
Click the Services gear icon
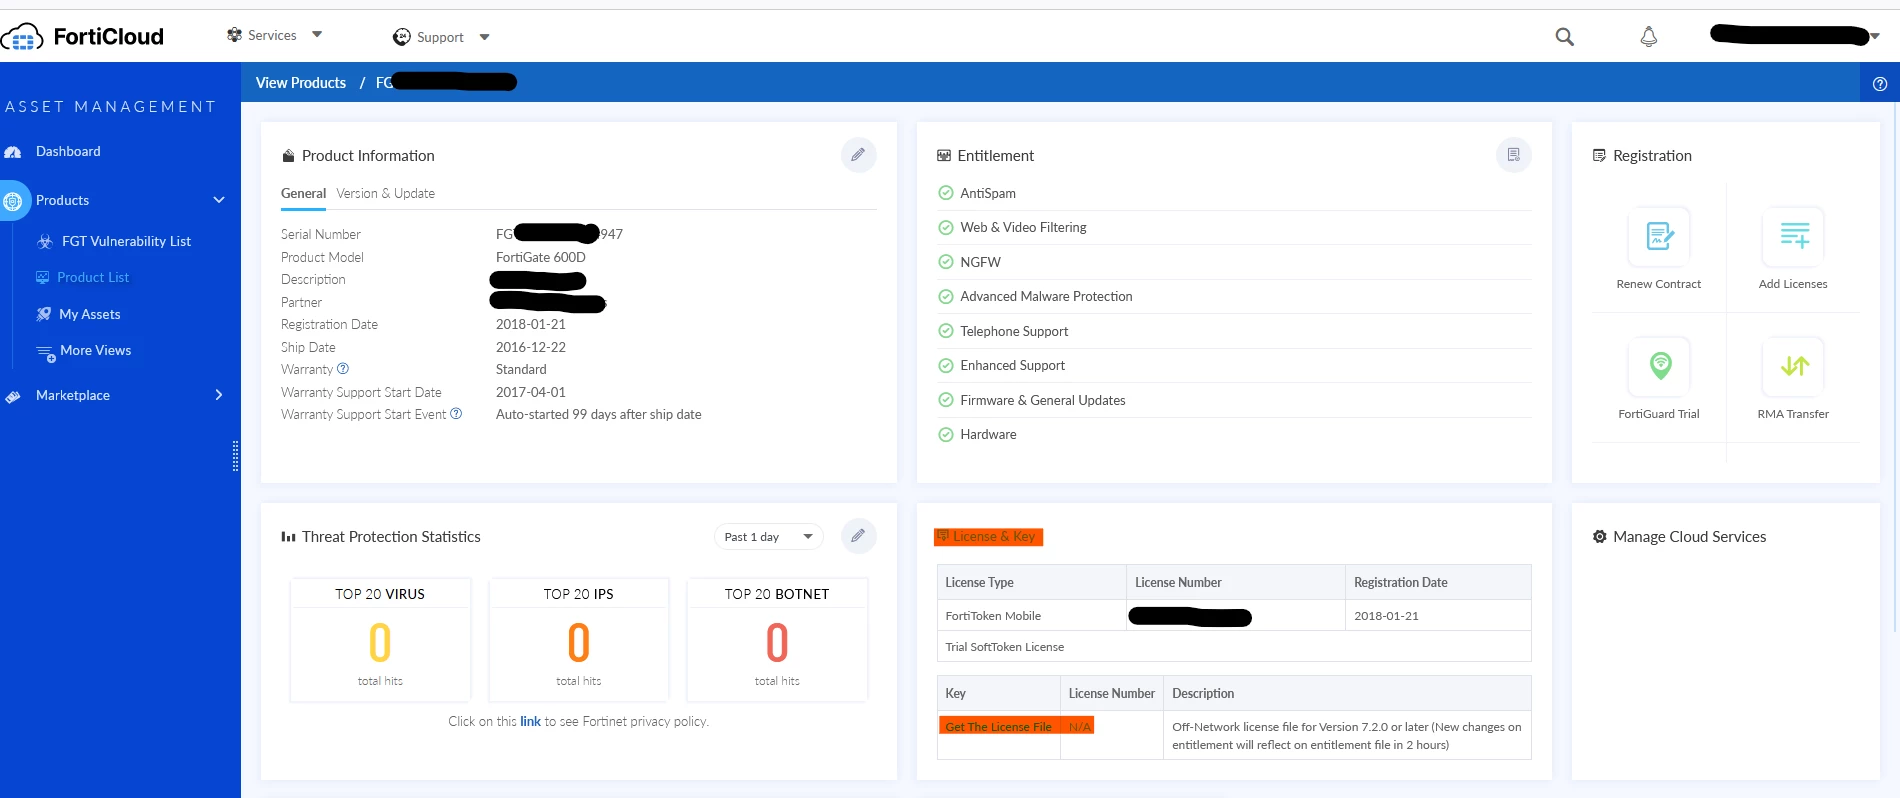[x=235, y=35]
